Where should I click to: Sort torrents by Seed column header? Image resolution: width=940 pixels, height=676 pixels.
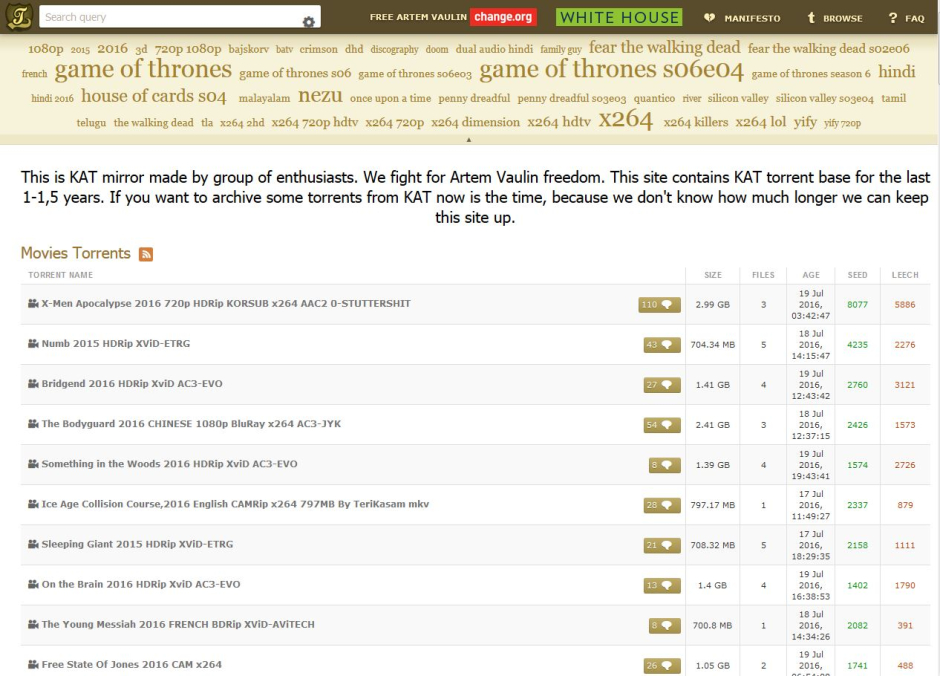[x=857, y=275]
